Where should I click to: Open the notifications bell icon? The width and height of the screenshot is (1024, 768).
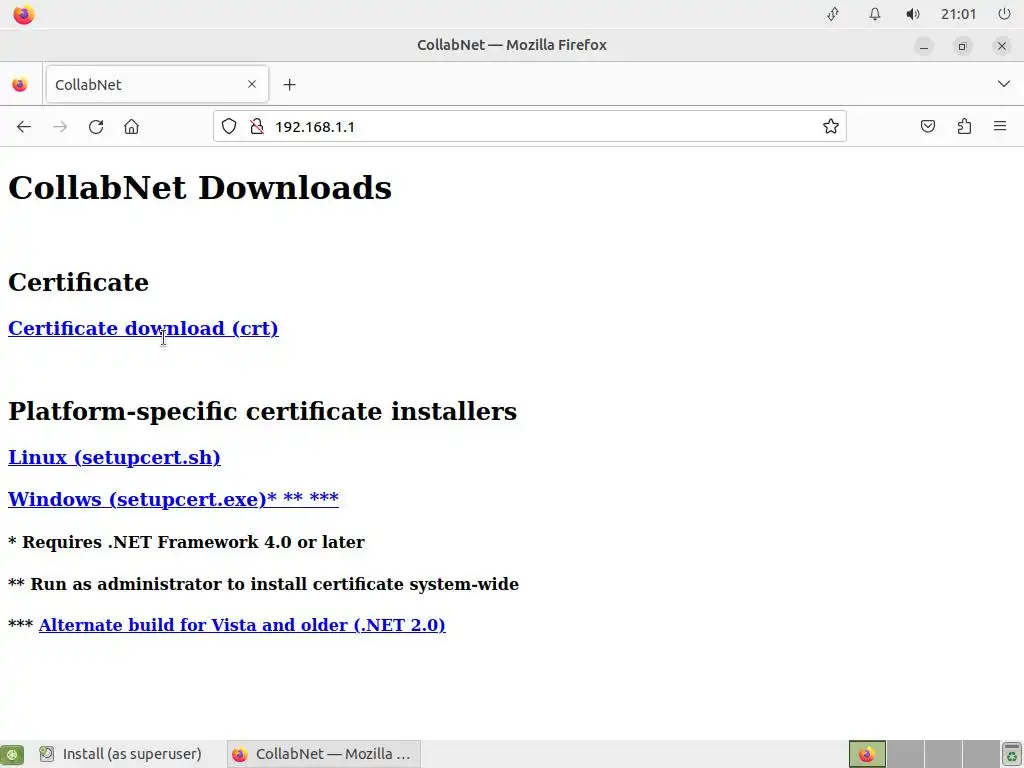coord(874,14)
